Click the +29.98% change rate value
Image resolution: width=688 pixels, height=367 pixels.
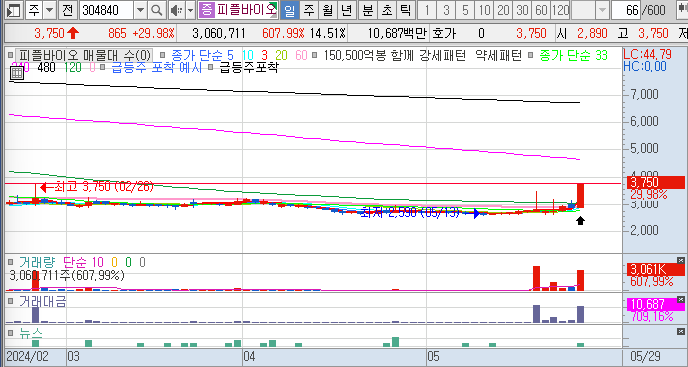154,33
